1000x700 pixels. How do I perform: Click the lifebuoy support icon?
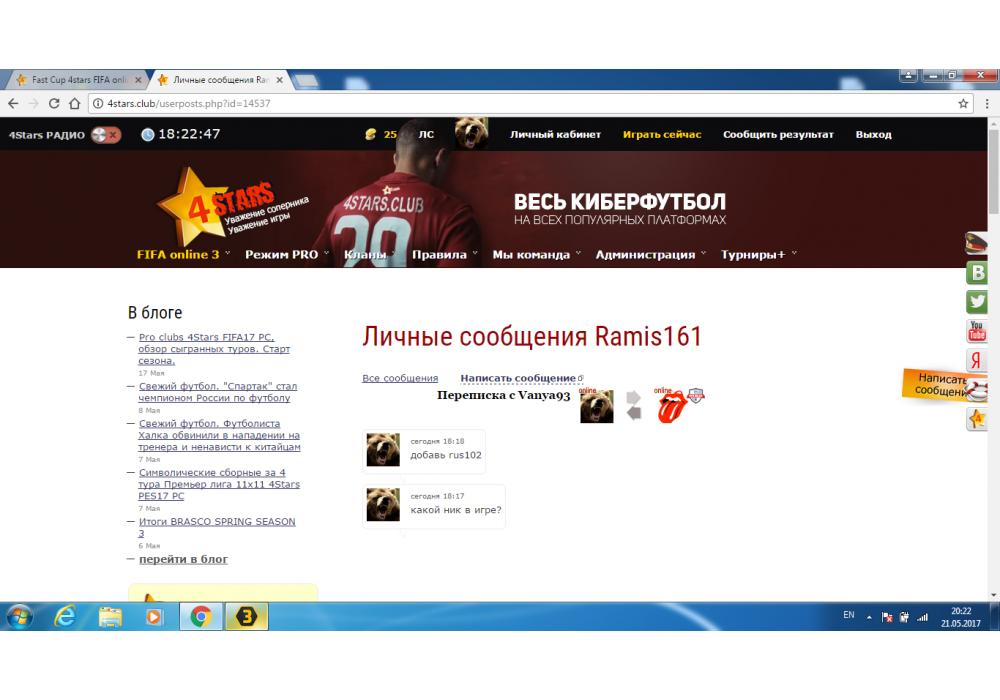click(978, 390)
